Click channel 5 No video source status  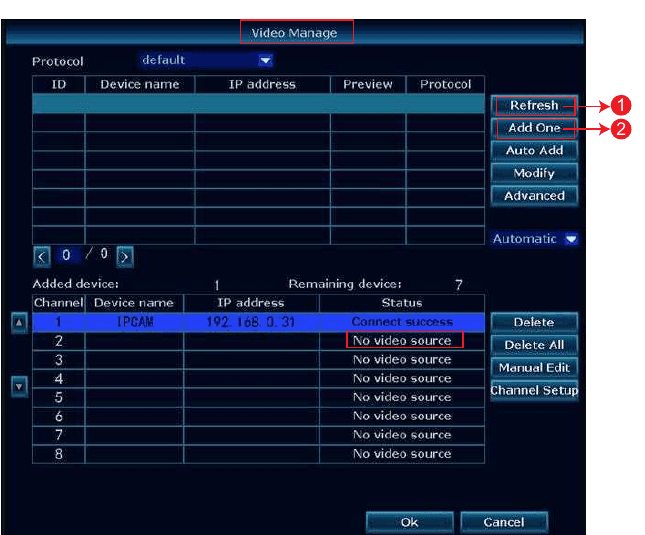click(402, 398)
